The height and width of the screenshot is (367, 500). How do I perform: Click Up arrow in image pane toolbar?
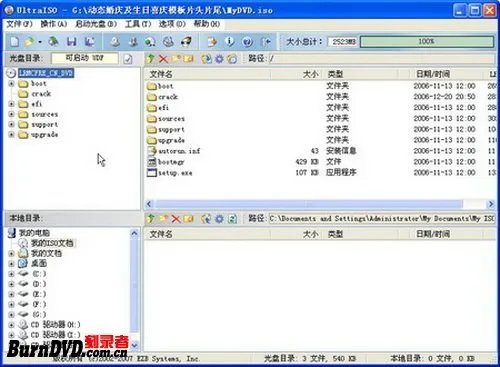point(151,59)
